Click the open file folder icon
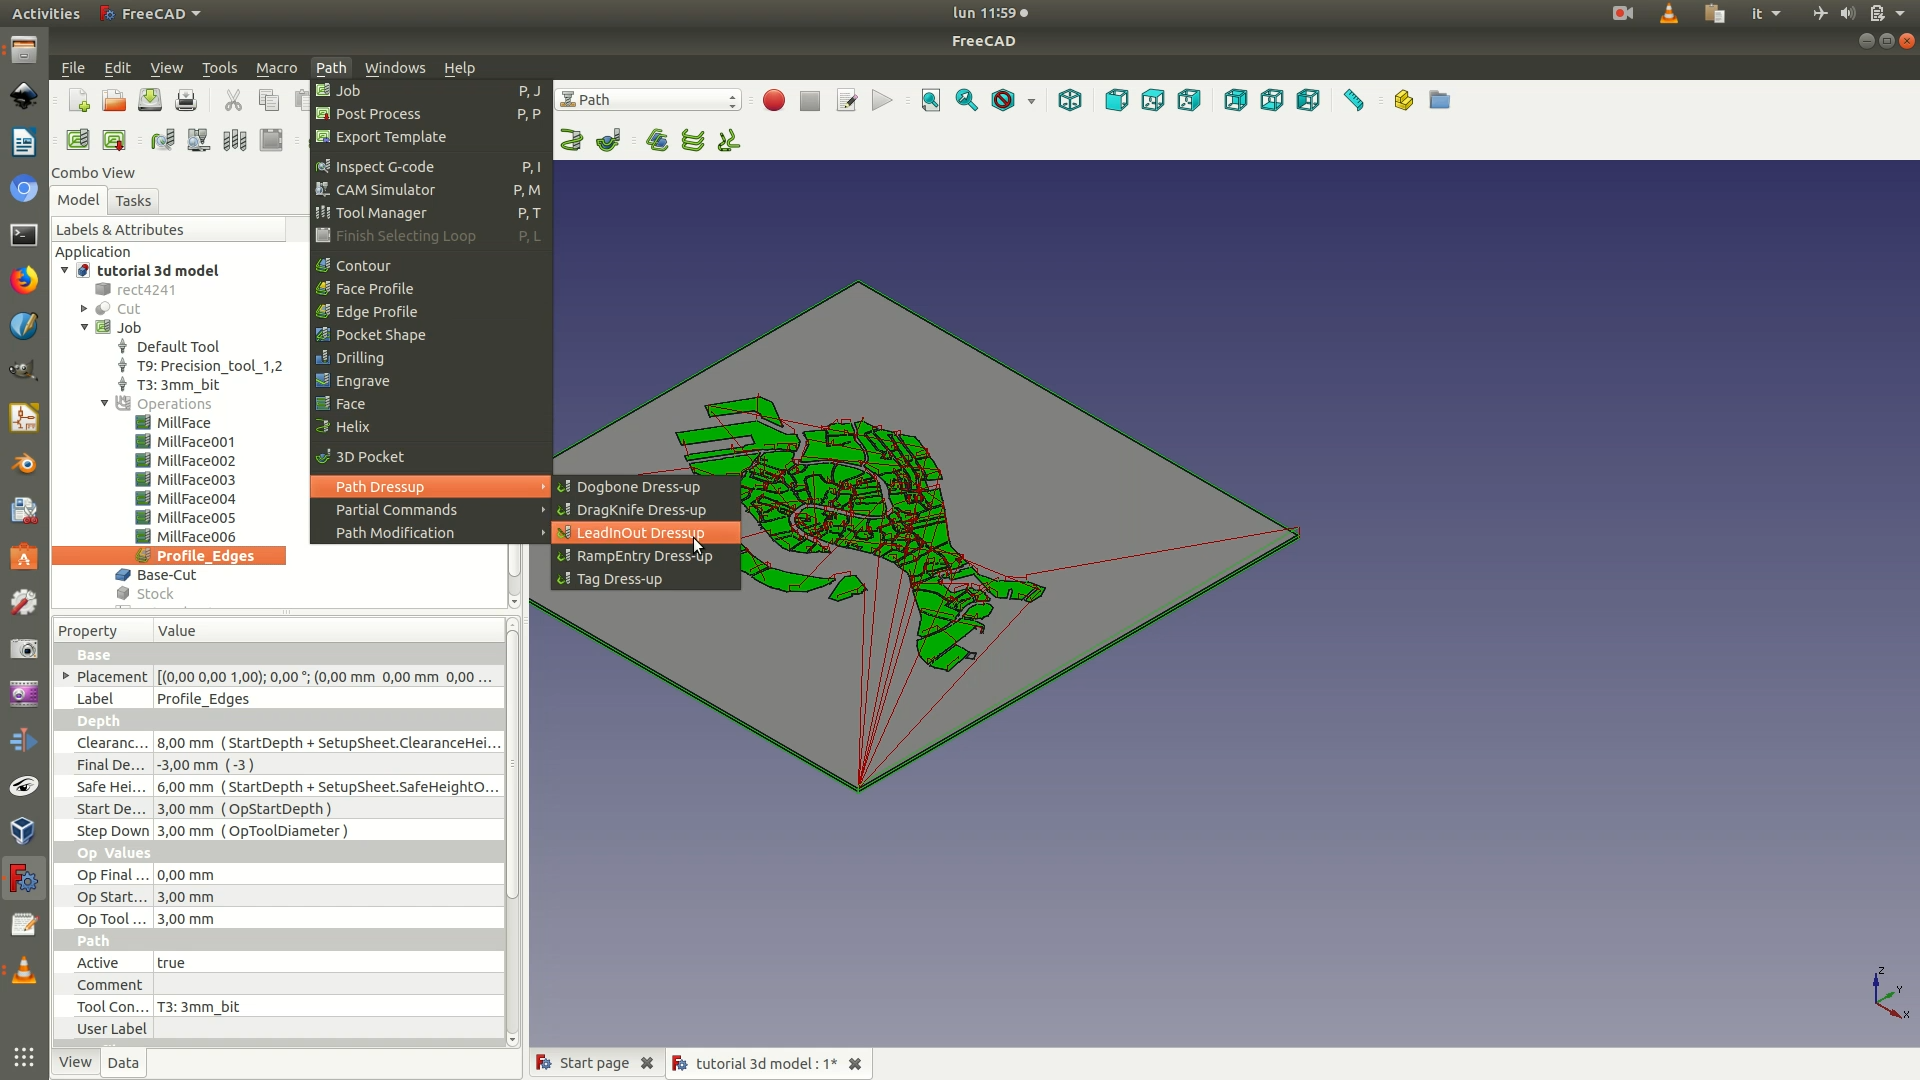Viewport: 1920px width, 1080px height. click(114, 100)
